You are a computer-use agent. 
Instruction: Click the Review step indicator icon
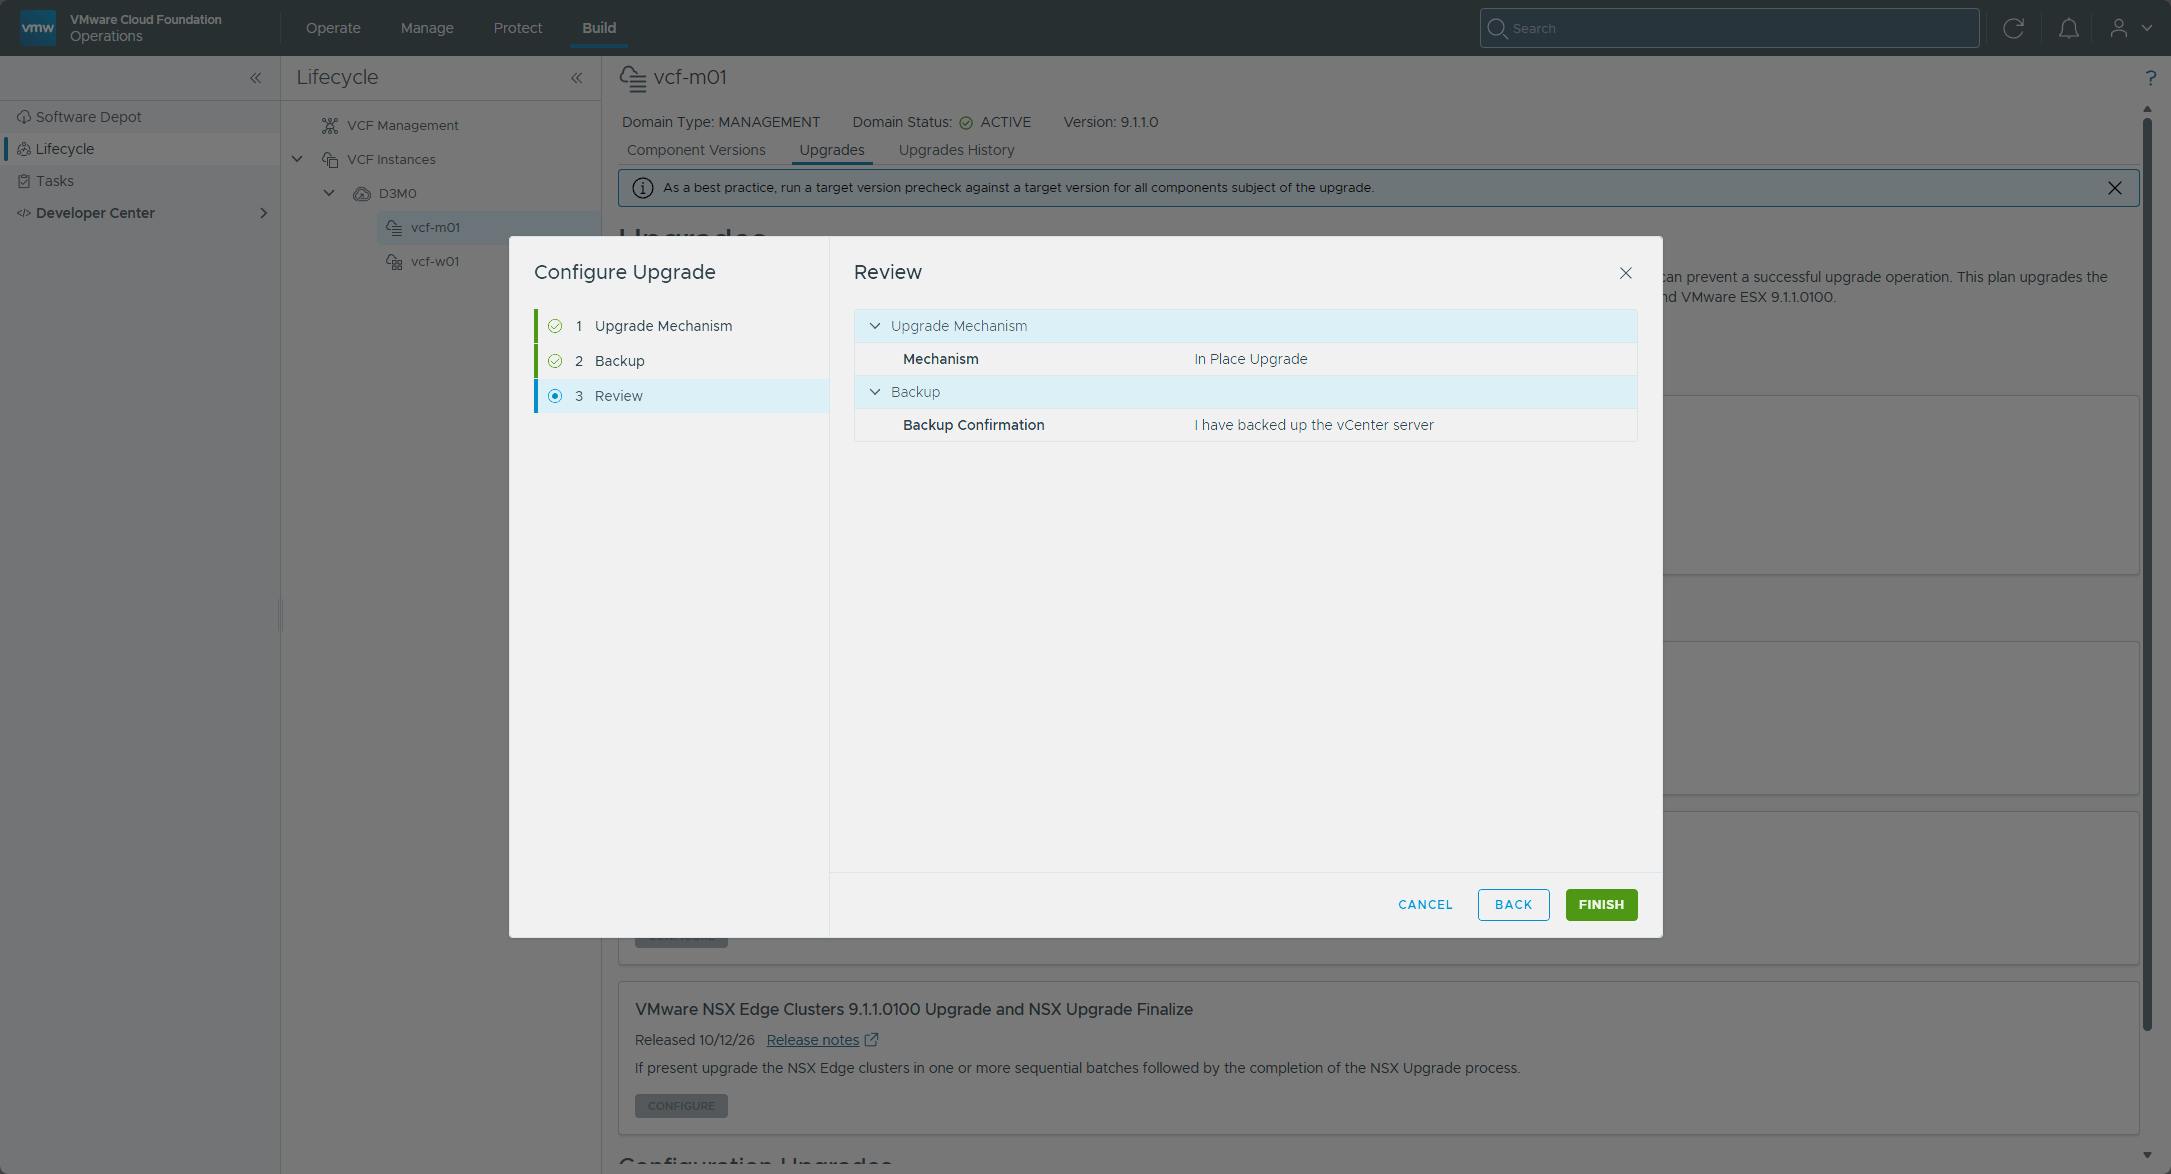tap(555, 396)
